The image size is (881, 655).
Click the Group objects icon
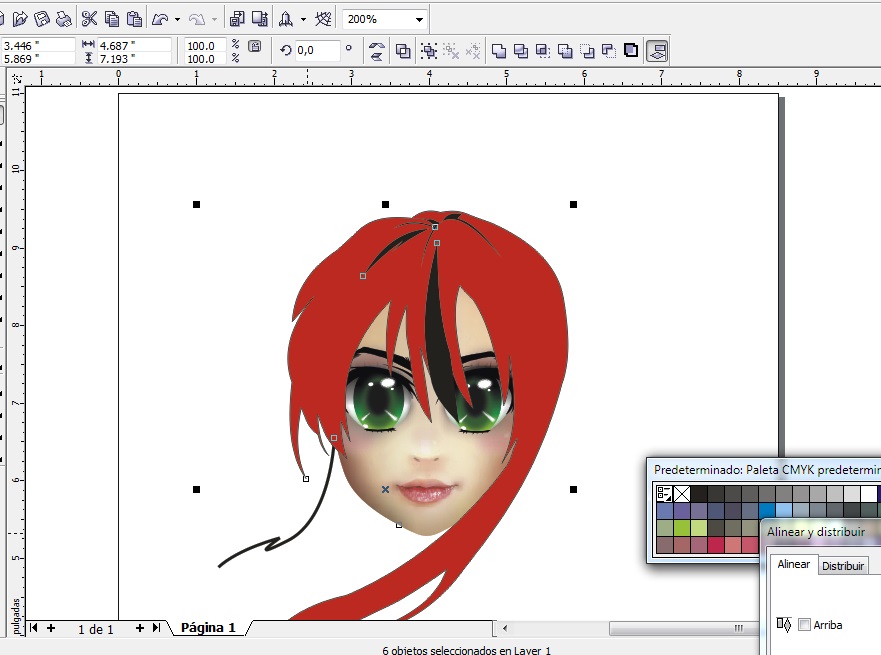tap(429, 51)
